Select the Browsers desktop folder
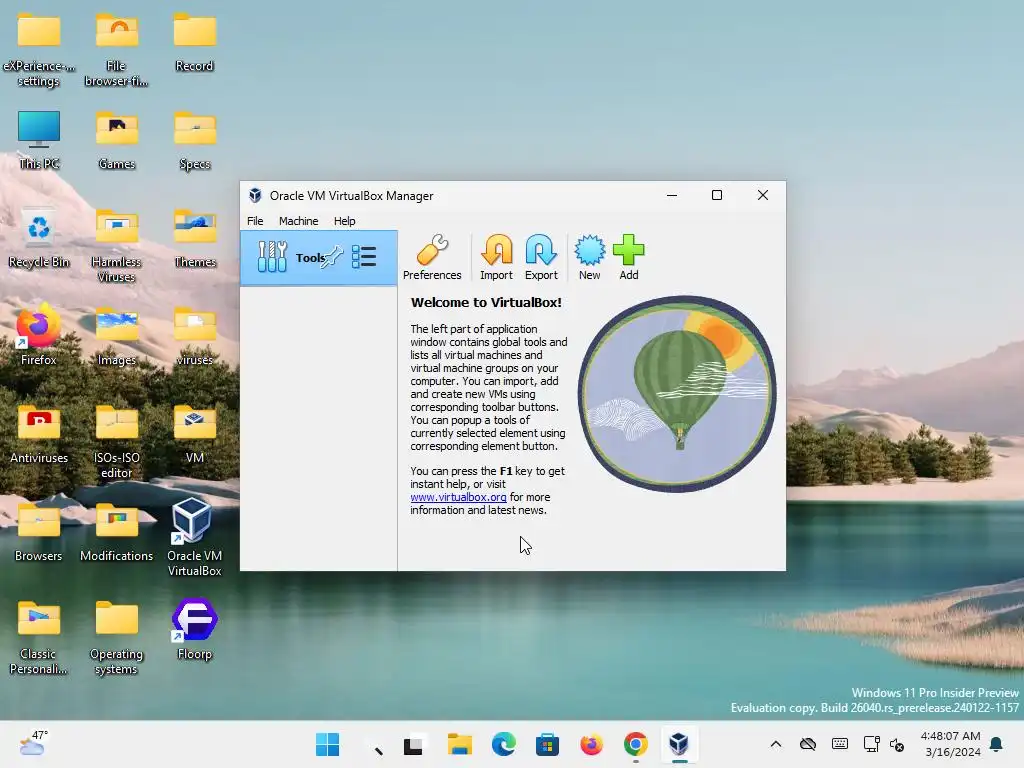Viewport: 1024px width, 768px height. click(39, 533)
